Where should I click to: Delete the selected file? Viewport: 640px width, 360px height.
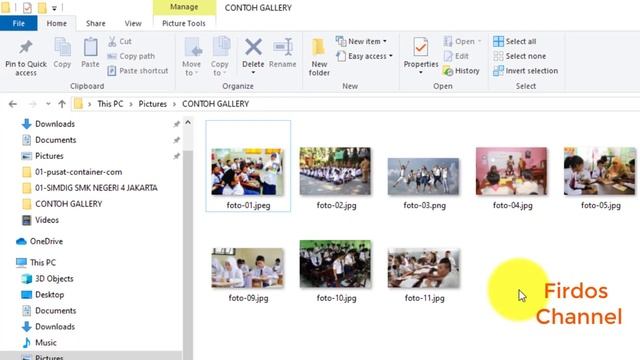coord(253,52)
